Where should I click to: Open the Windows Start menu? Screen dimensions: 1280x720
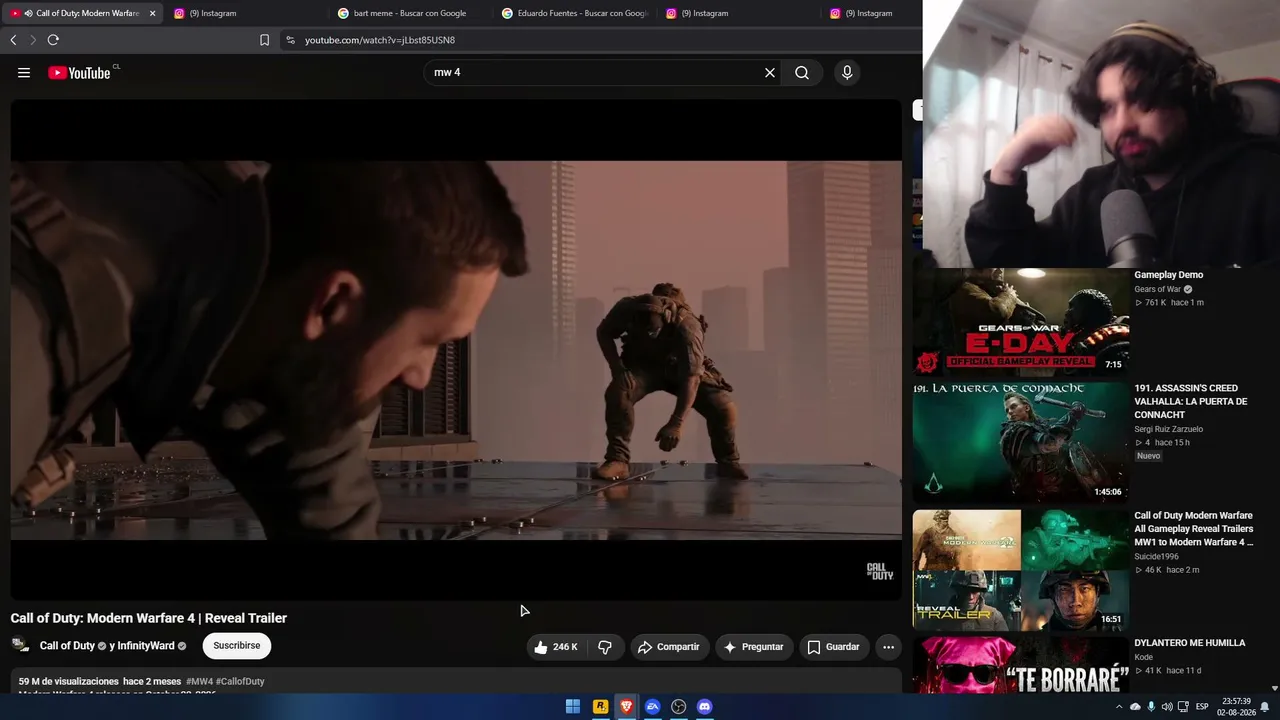click(573, 707)
